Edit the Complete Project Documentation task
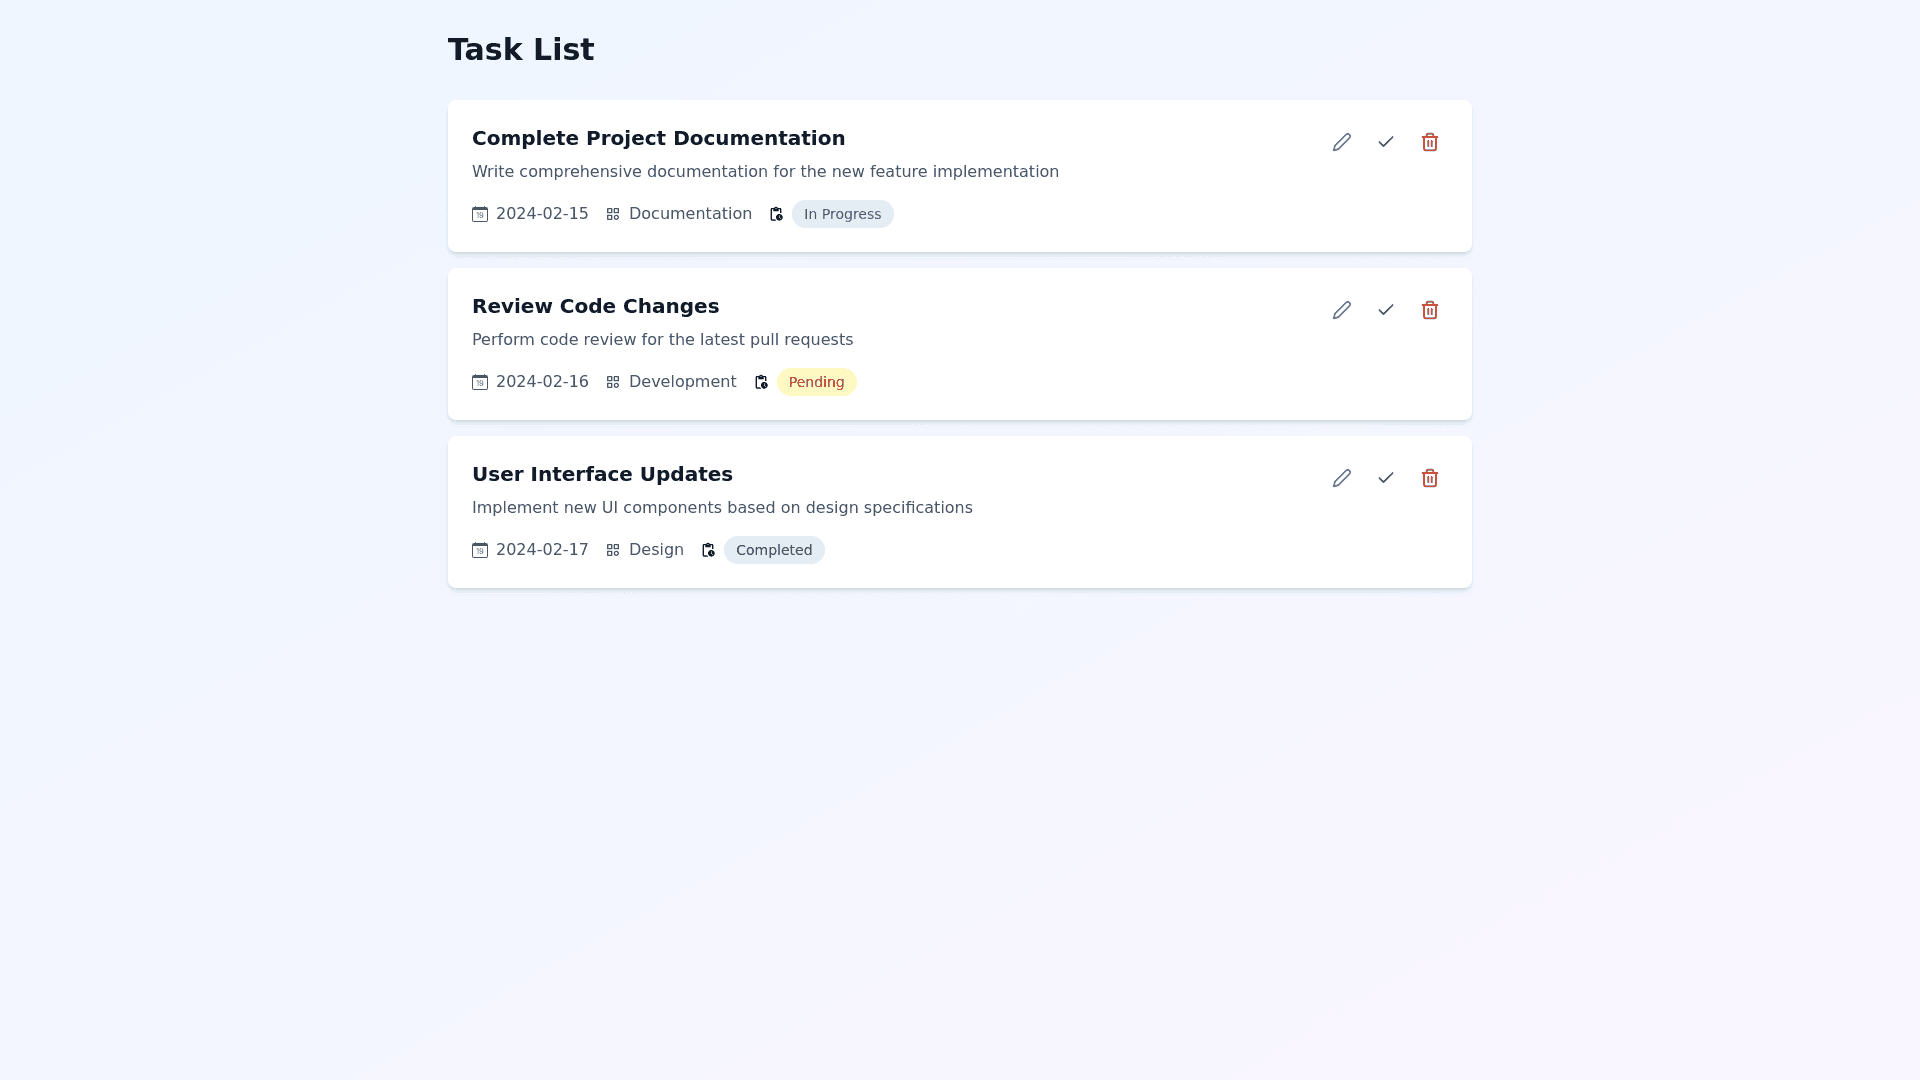Image resolution: width=1920 pixels, height=1080 pixels. [x=1342, y=142]
